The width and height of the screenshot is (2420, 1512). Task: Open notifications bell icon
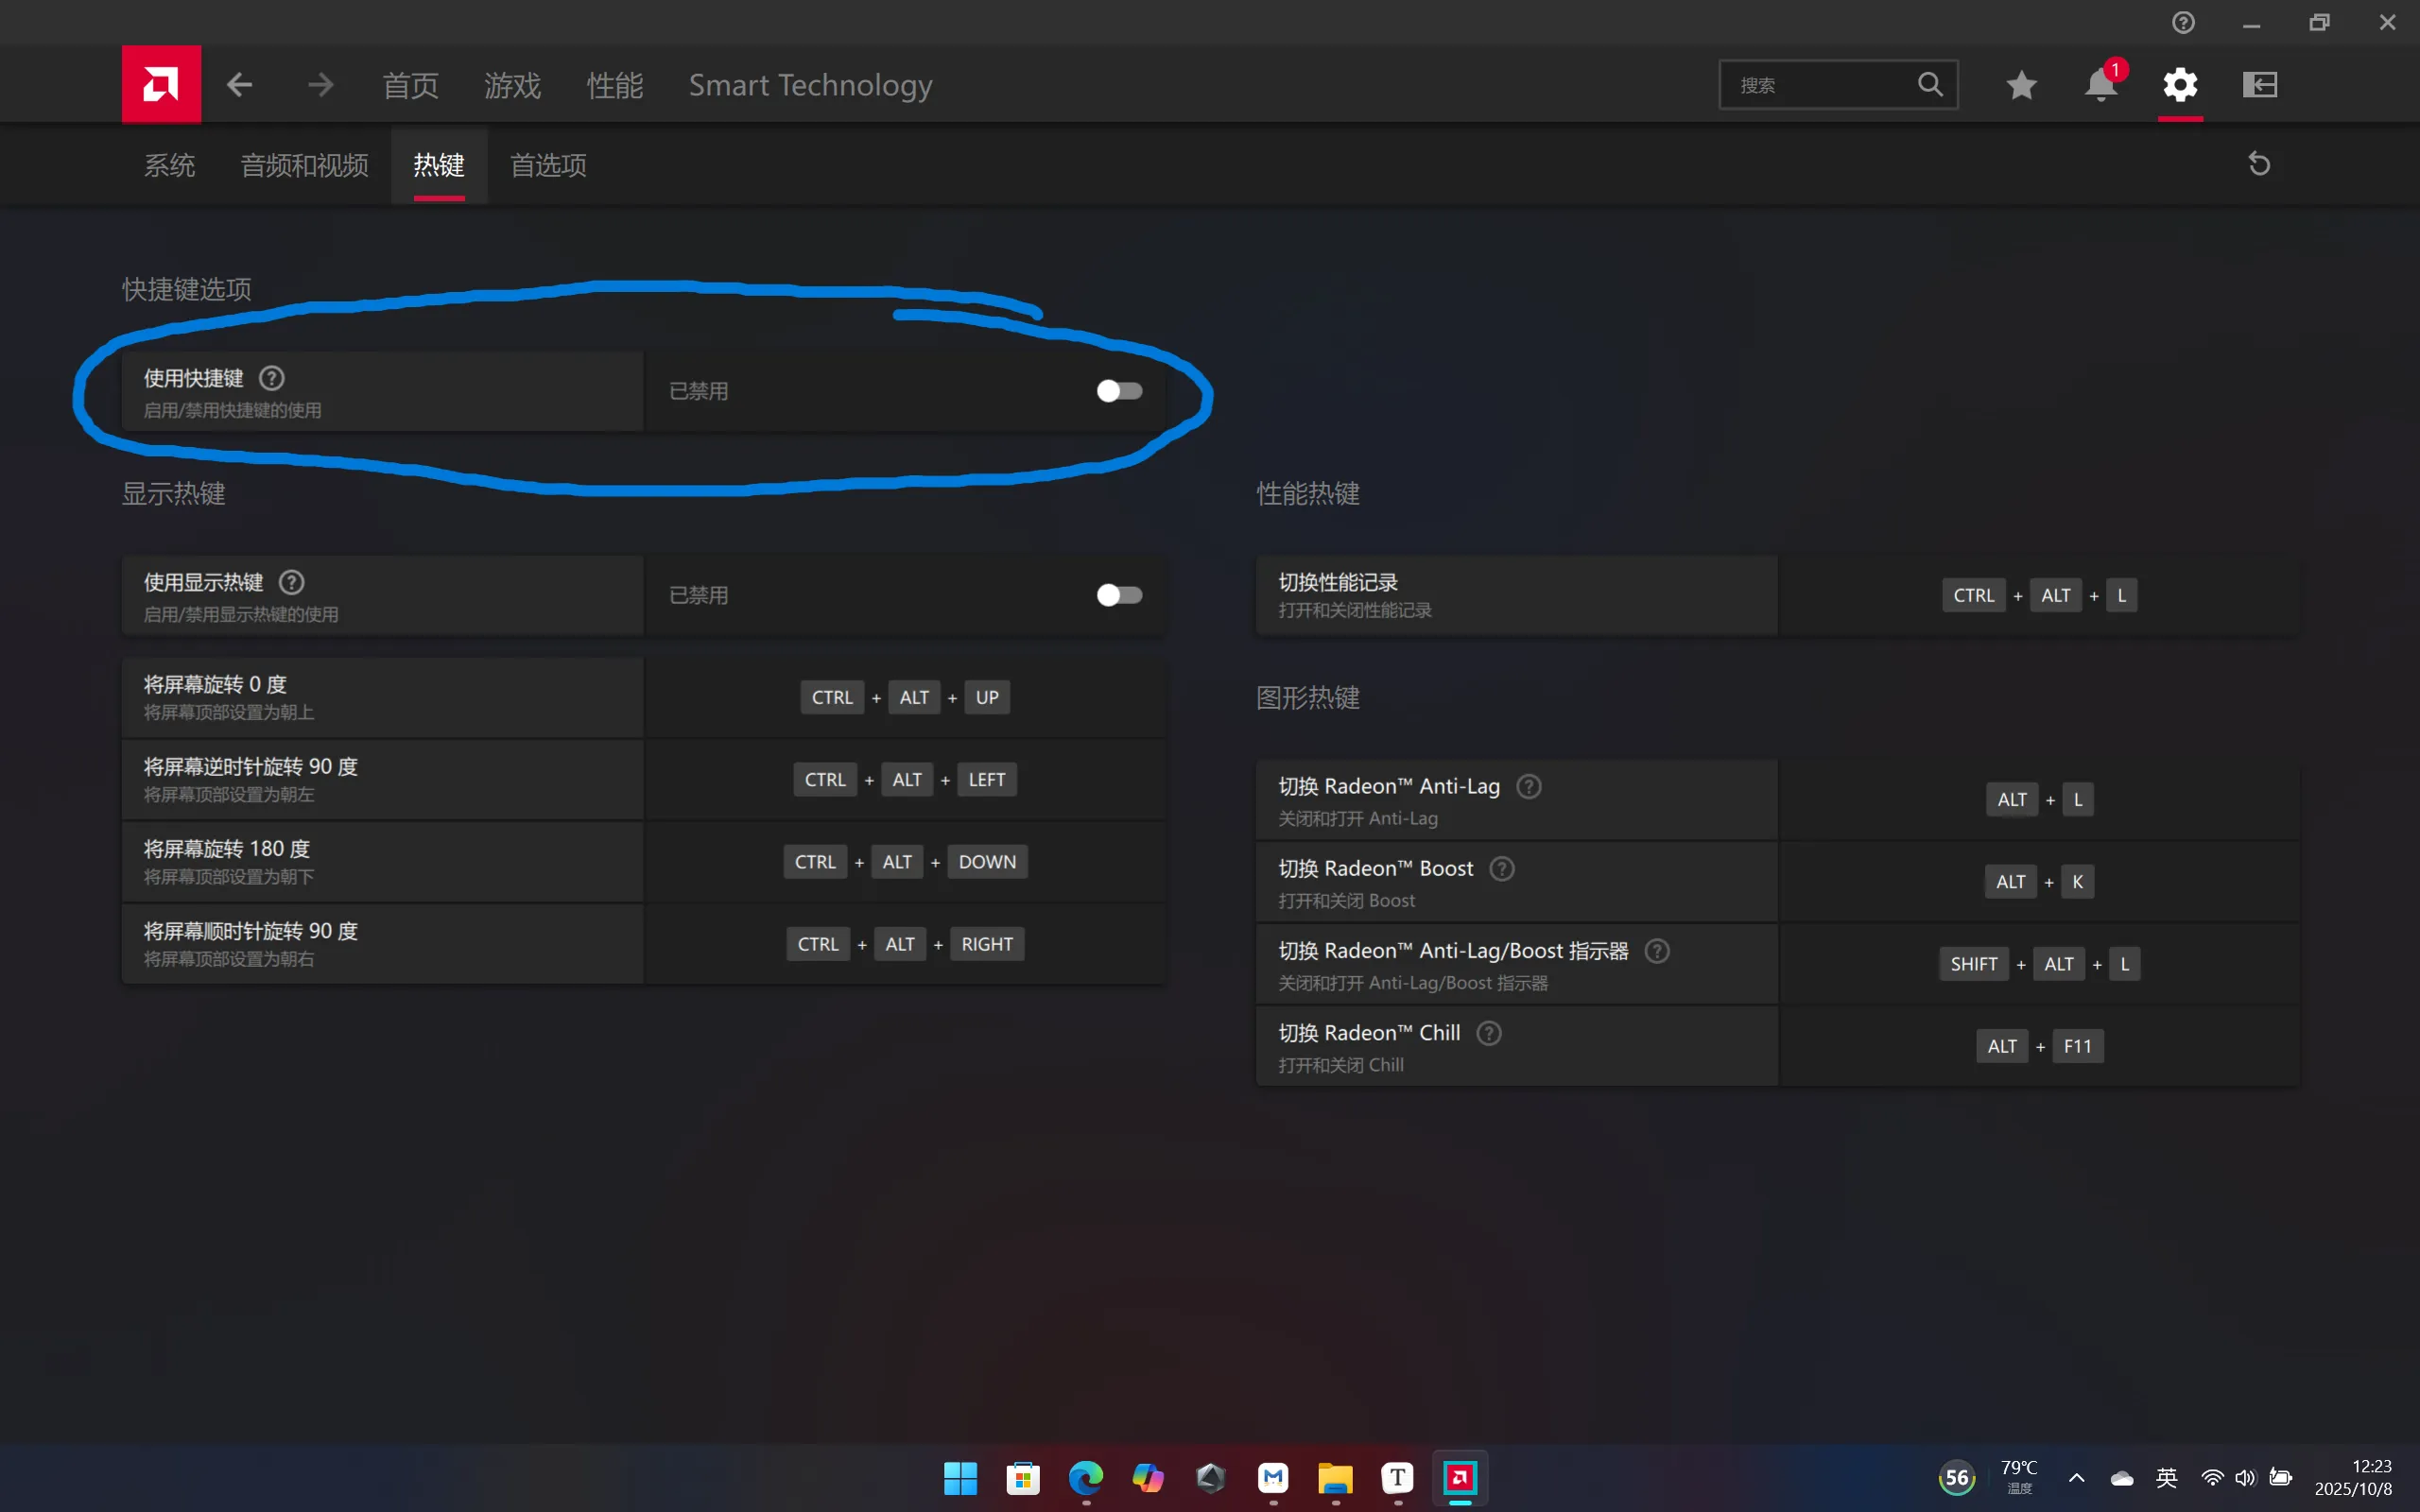(2100, 85)
